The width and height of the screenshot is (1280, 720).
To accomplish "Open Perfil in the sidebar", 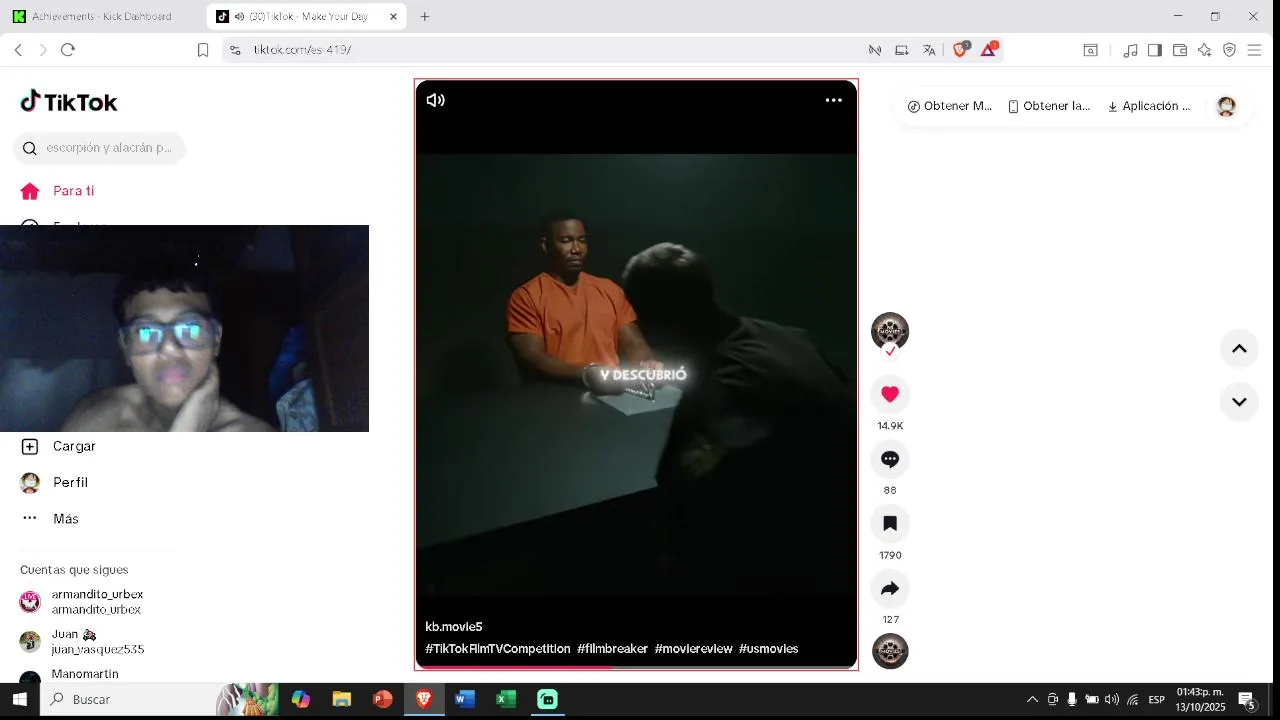I will pyautogui.click(x=55, y=482).
